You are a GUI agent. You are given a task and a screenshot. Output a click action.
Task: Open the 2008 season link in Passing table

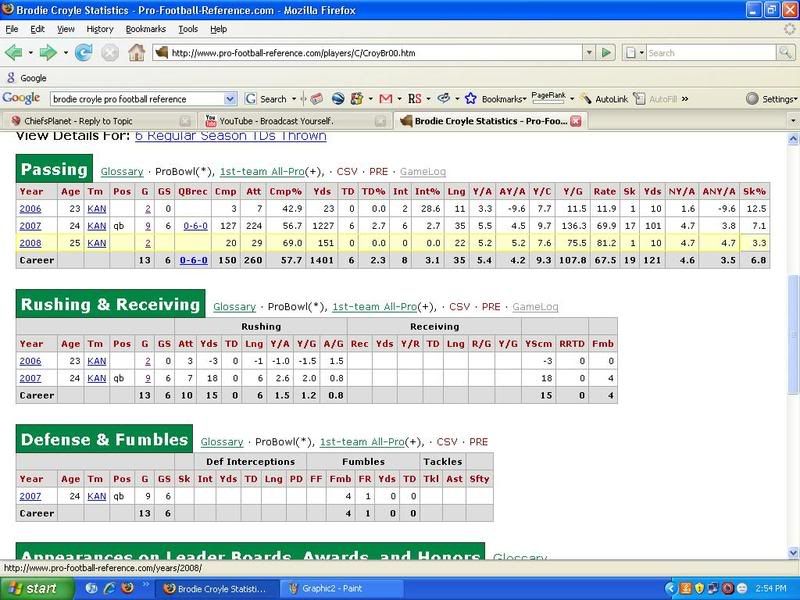(x=30, y=243)
